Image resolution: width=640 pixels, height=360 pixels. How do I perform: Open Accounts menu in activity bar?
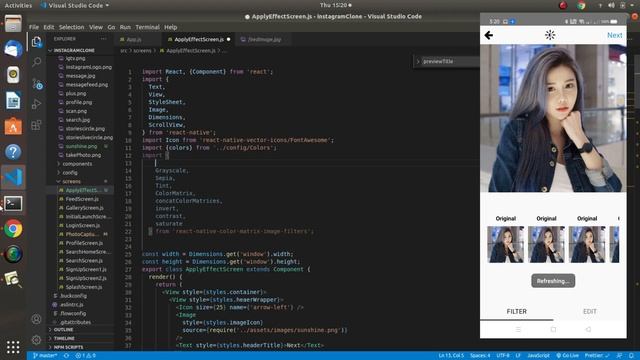point(36,319)
